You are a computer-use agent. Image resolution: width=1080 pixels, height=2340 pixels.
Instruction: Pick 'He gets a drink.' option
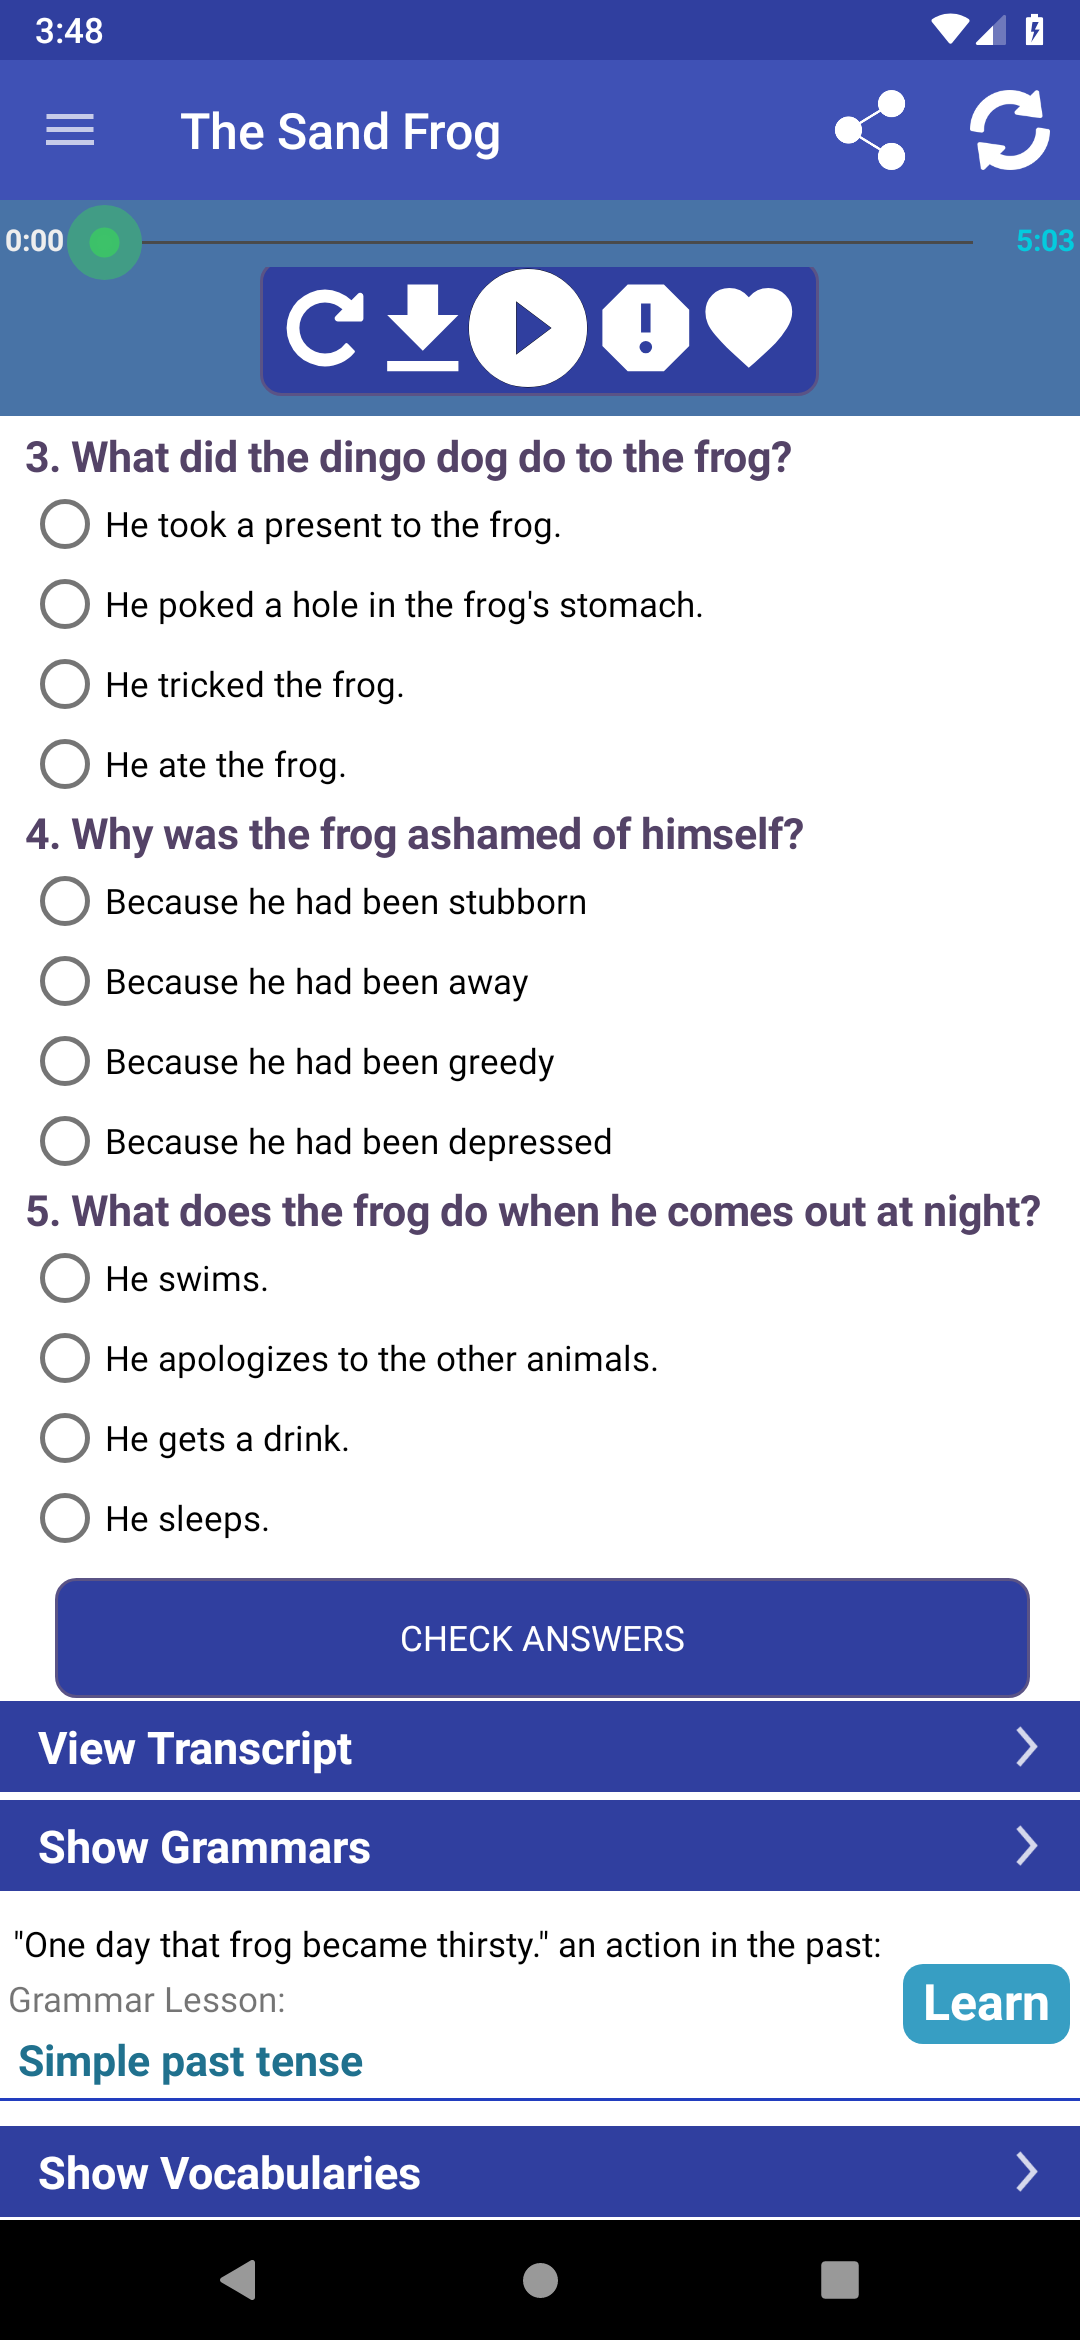195,1439
